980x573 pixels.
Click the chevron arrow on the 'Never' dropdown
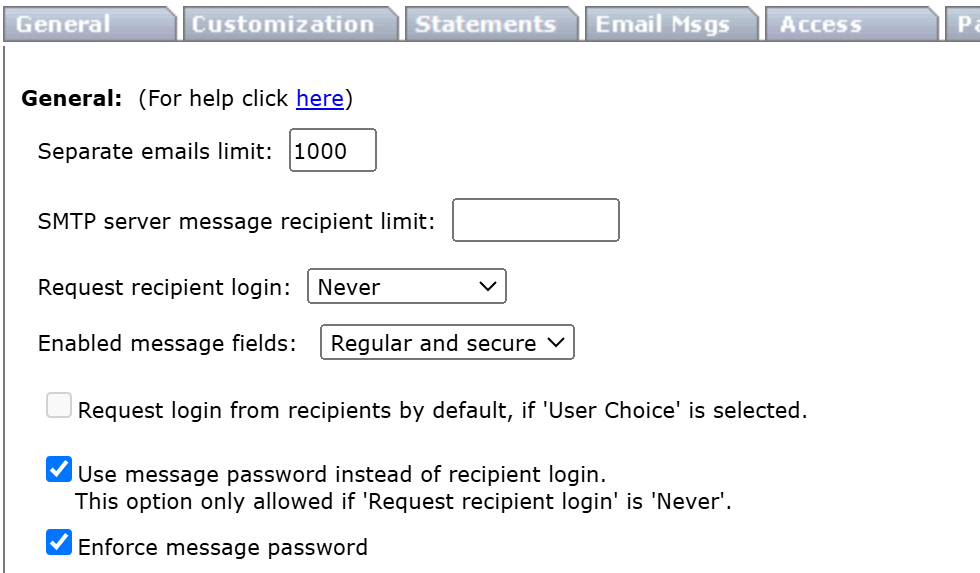tap(488, 287)
